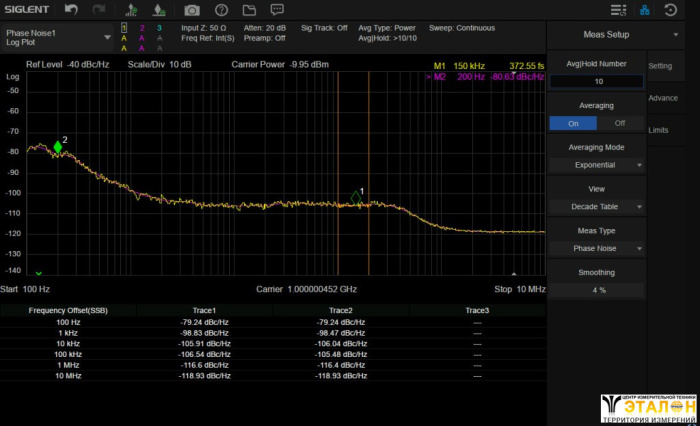Click the peak search marker icon
Viewport: 700px width, 426px height.
coord(131,10)
